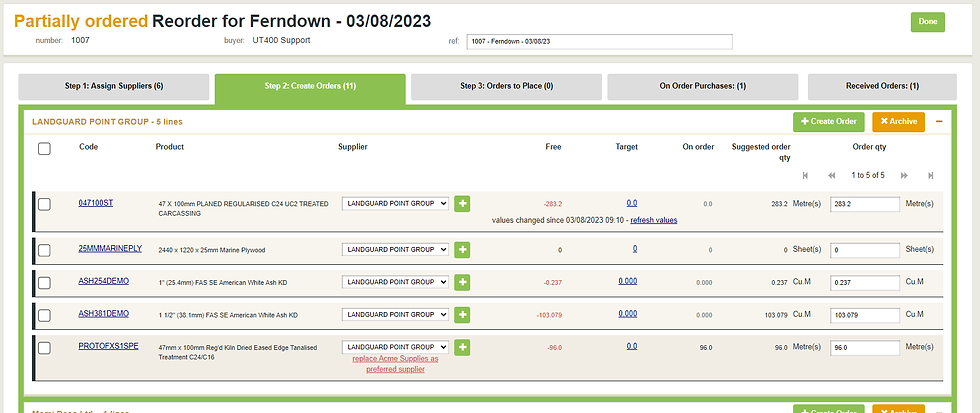Tick the checkbox for 25MMMARINEPLY
The height and width of the screenshot is (413, 980).
tap(44, 250)
